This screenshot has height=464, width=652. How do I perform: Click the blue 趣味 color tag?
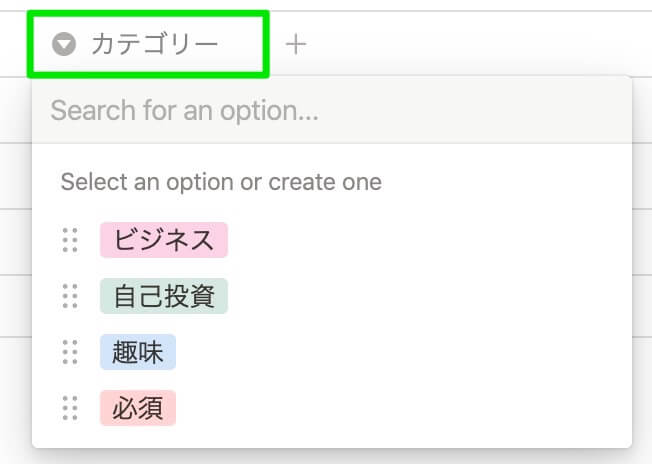coord(138,352)
